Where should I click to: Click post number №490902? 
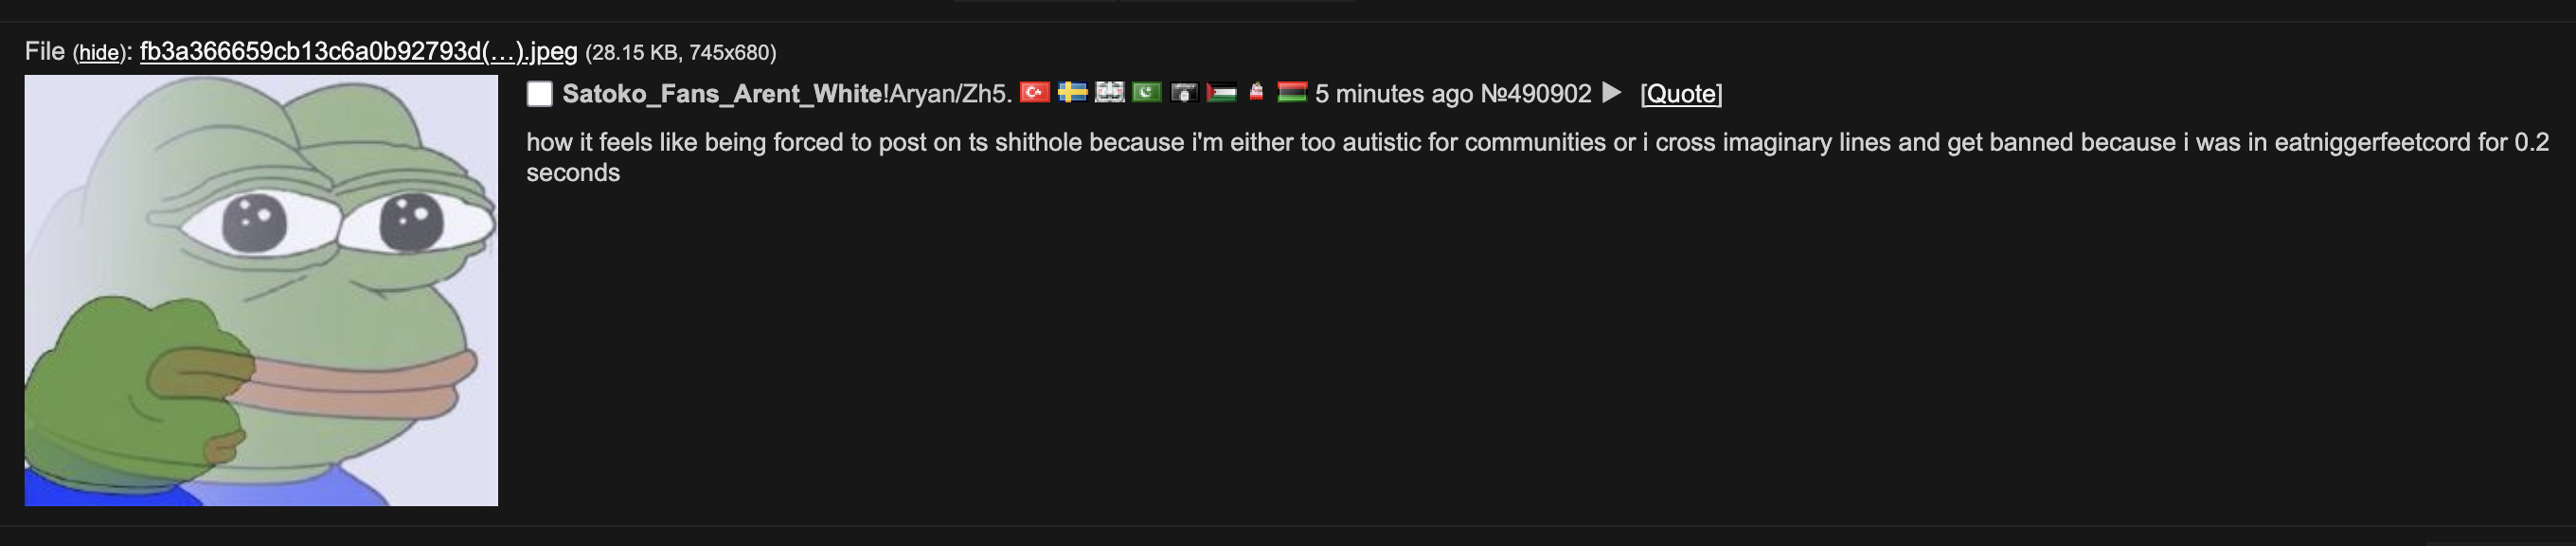tap(1535, 94)
